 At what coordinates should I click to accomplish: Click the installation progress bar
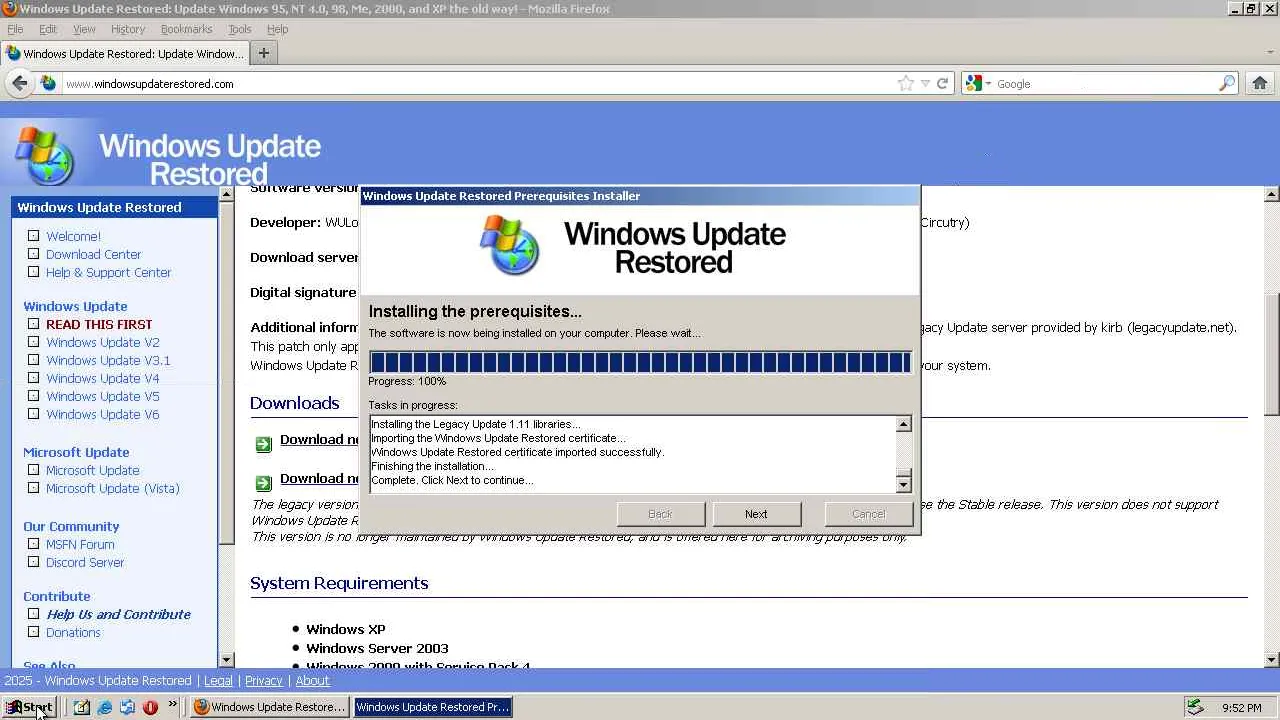640,361
